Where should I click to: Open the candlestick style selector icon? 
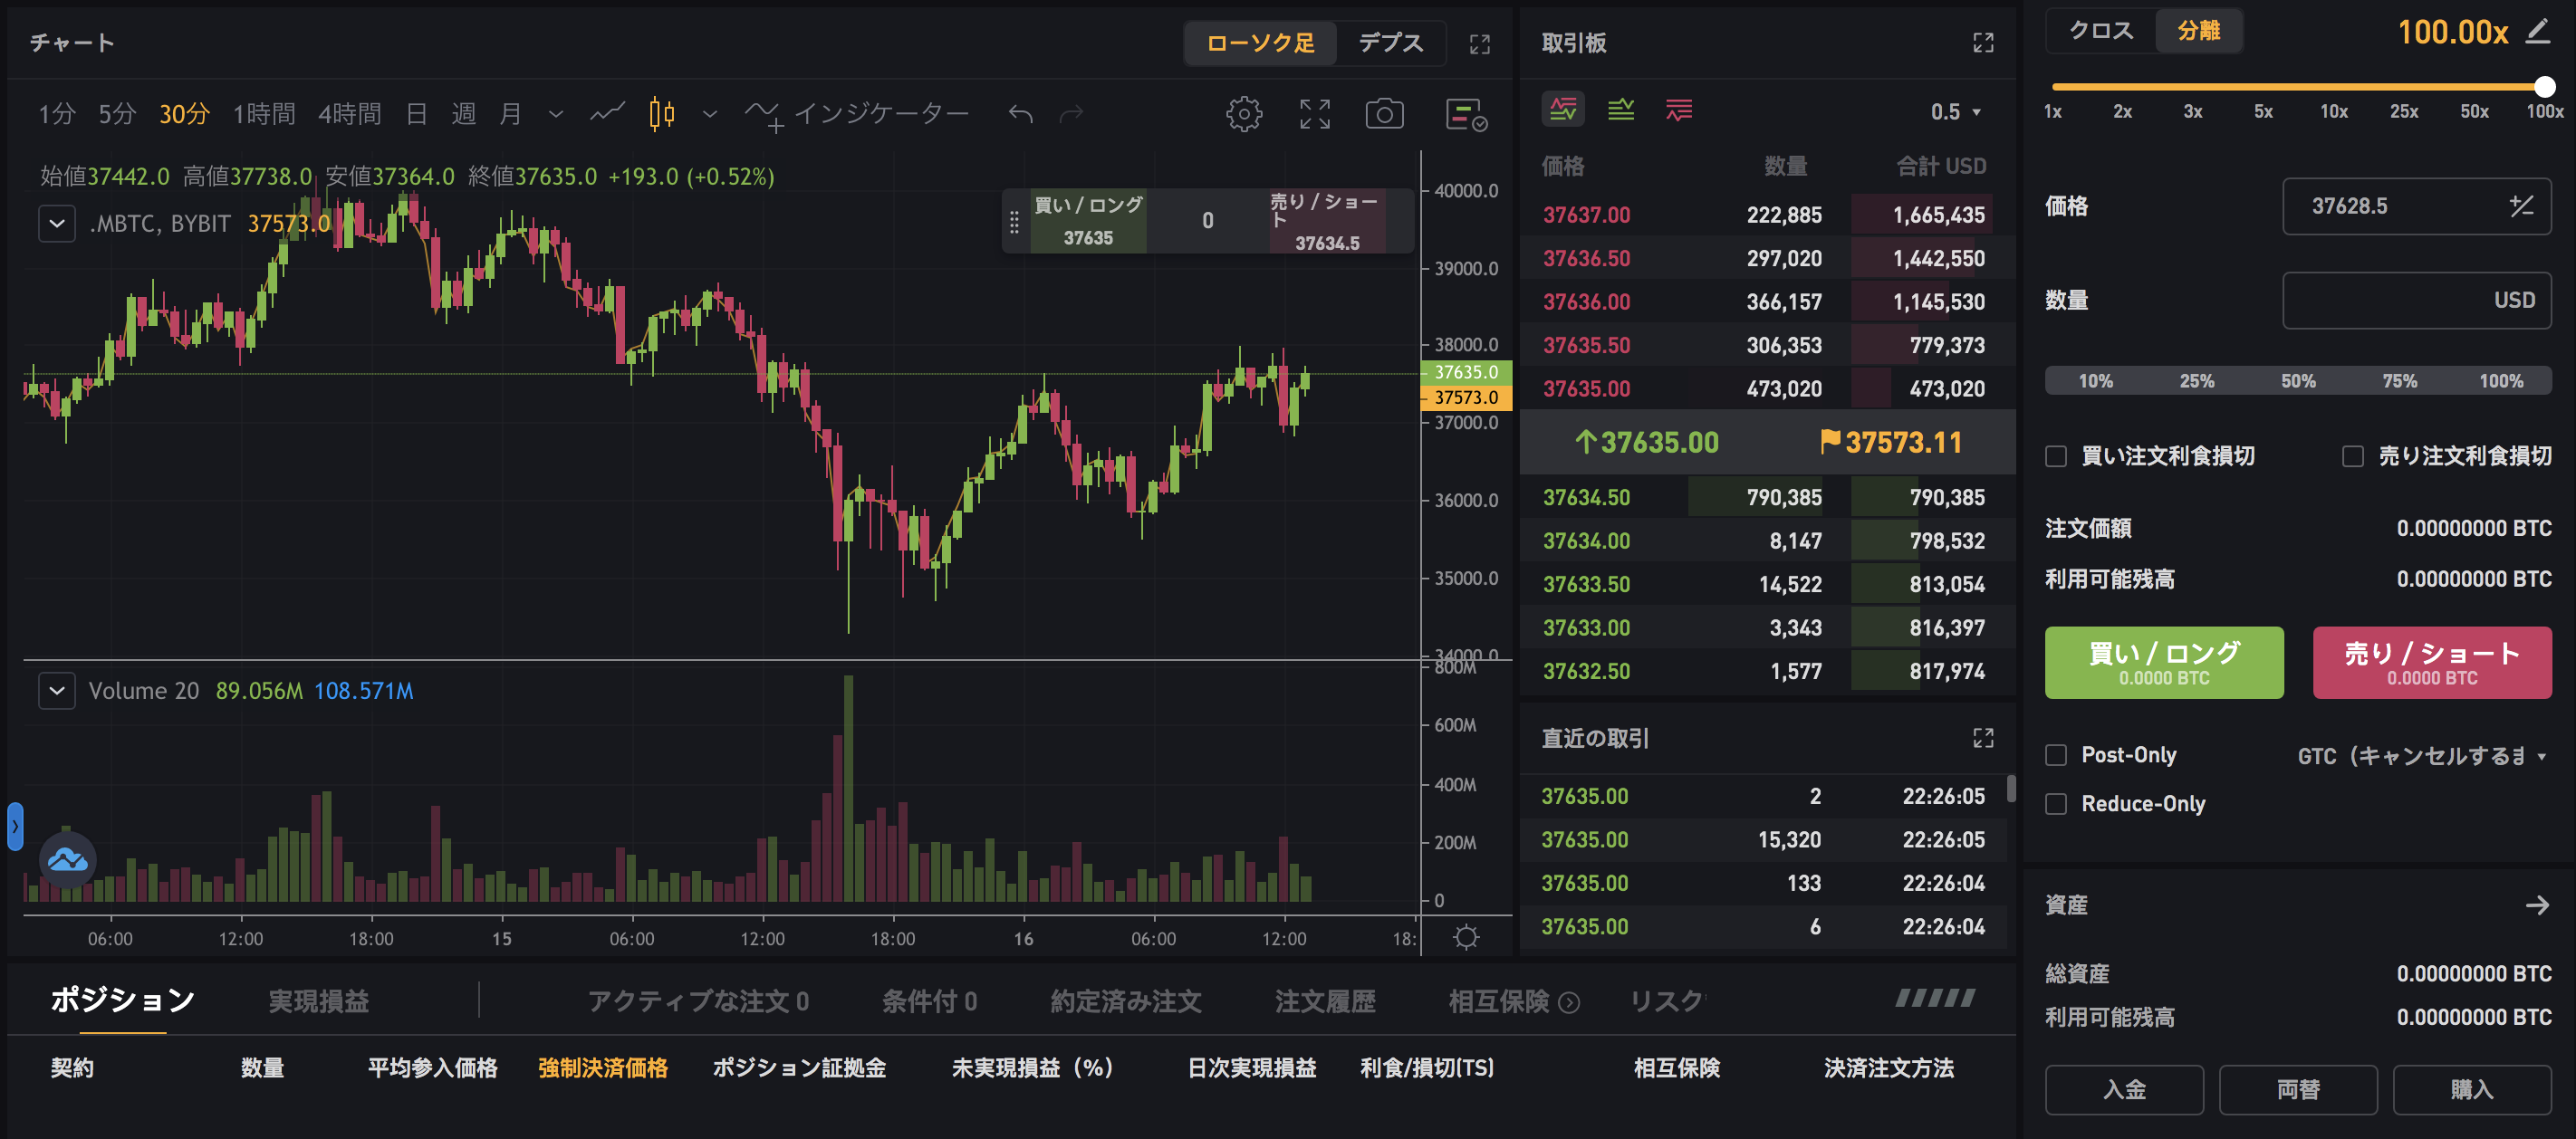coord(661,113)
